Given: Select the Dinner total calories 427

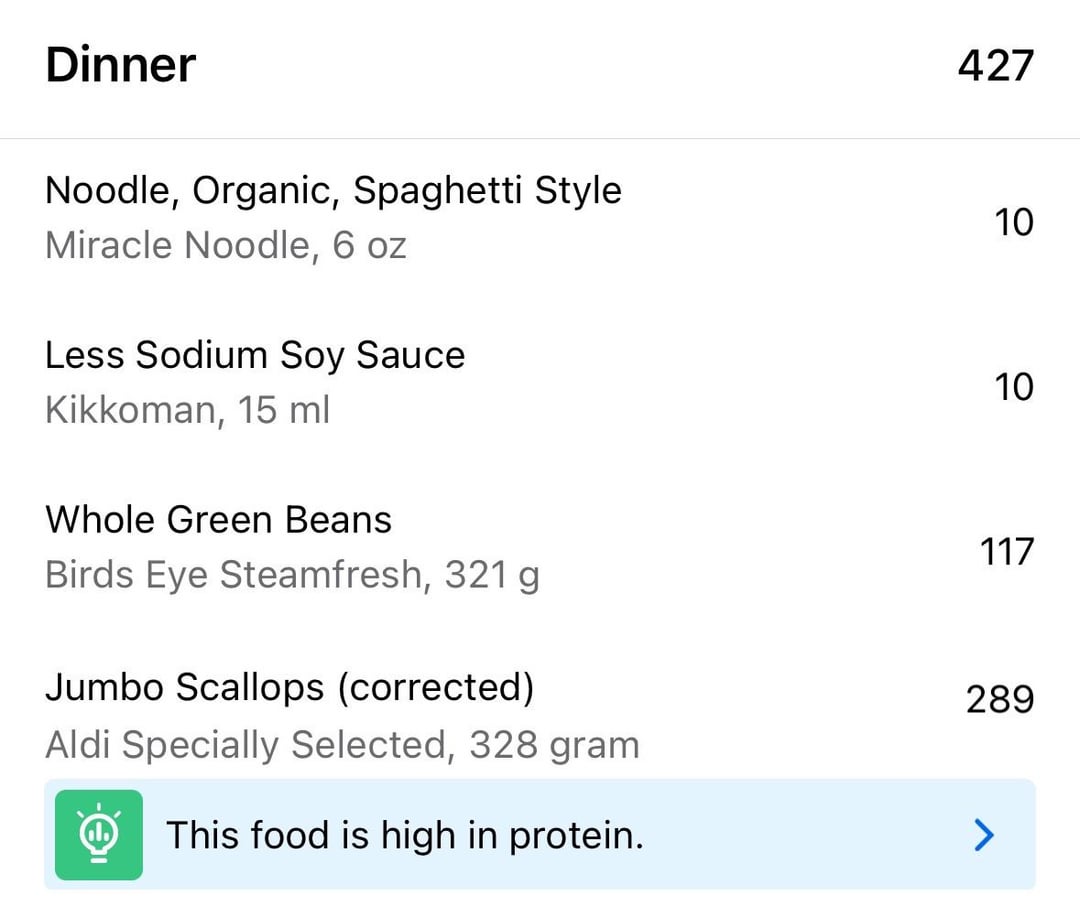Looking at the screenshot, I should pyautogui.click(x=996, y=66).
